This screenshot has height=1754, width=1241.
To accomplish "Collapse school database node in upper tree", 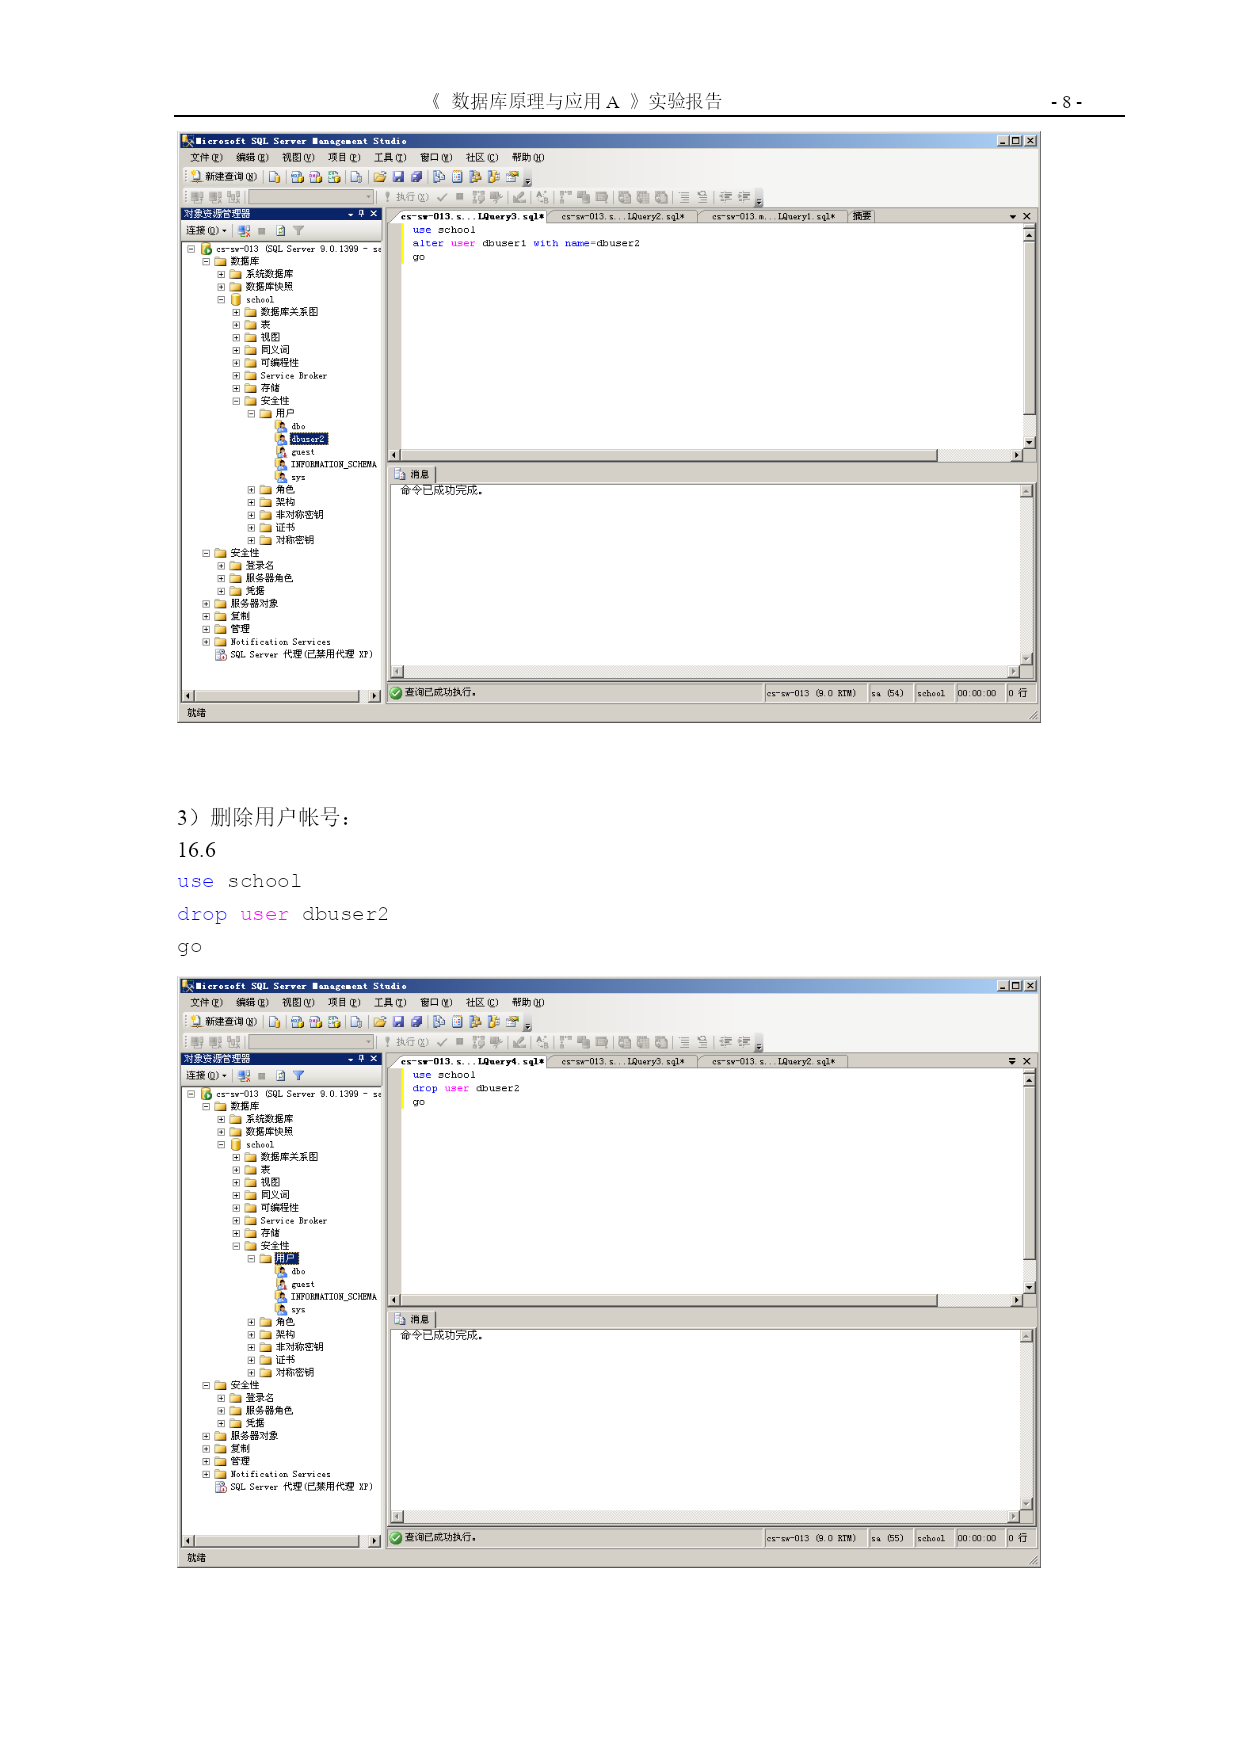I will [221, 300].
